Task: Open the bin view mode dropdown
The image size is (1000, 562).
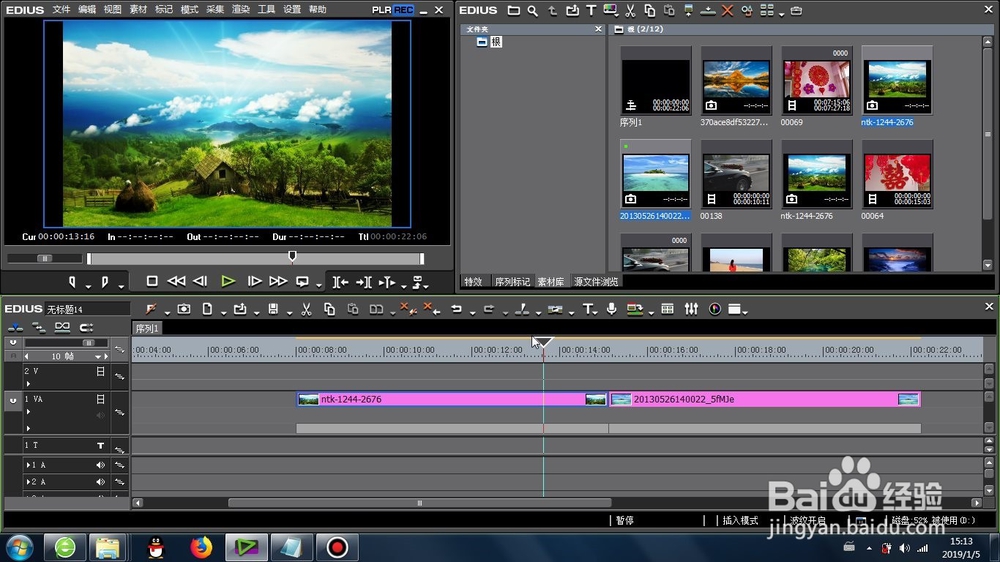Action: point(782,13)
